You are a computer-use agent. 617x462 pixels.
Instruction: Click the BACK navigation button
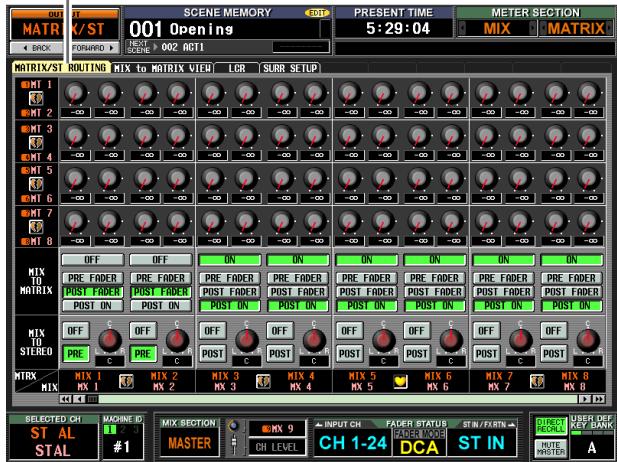37,48
